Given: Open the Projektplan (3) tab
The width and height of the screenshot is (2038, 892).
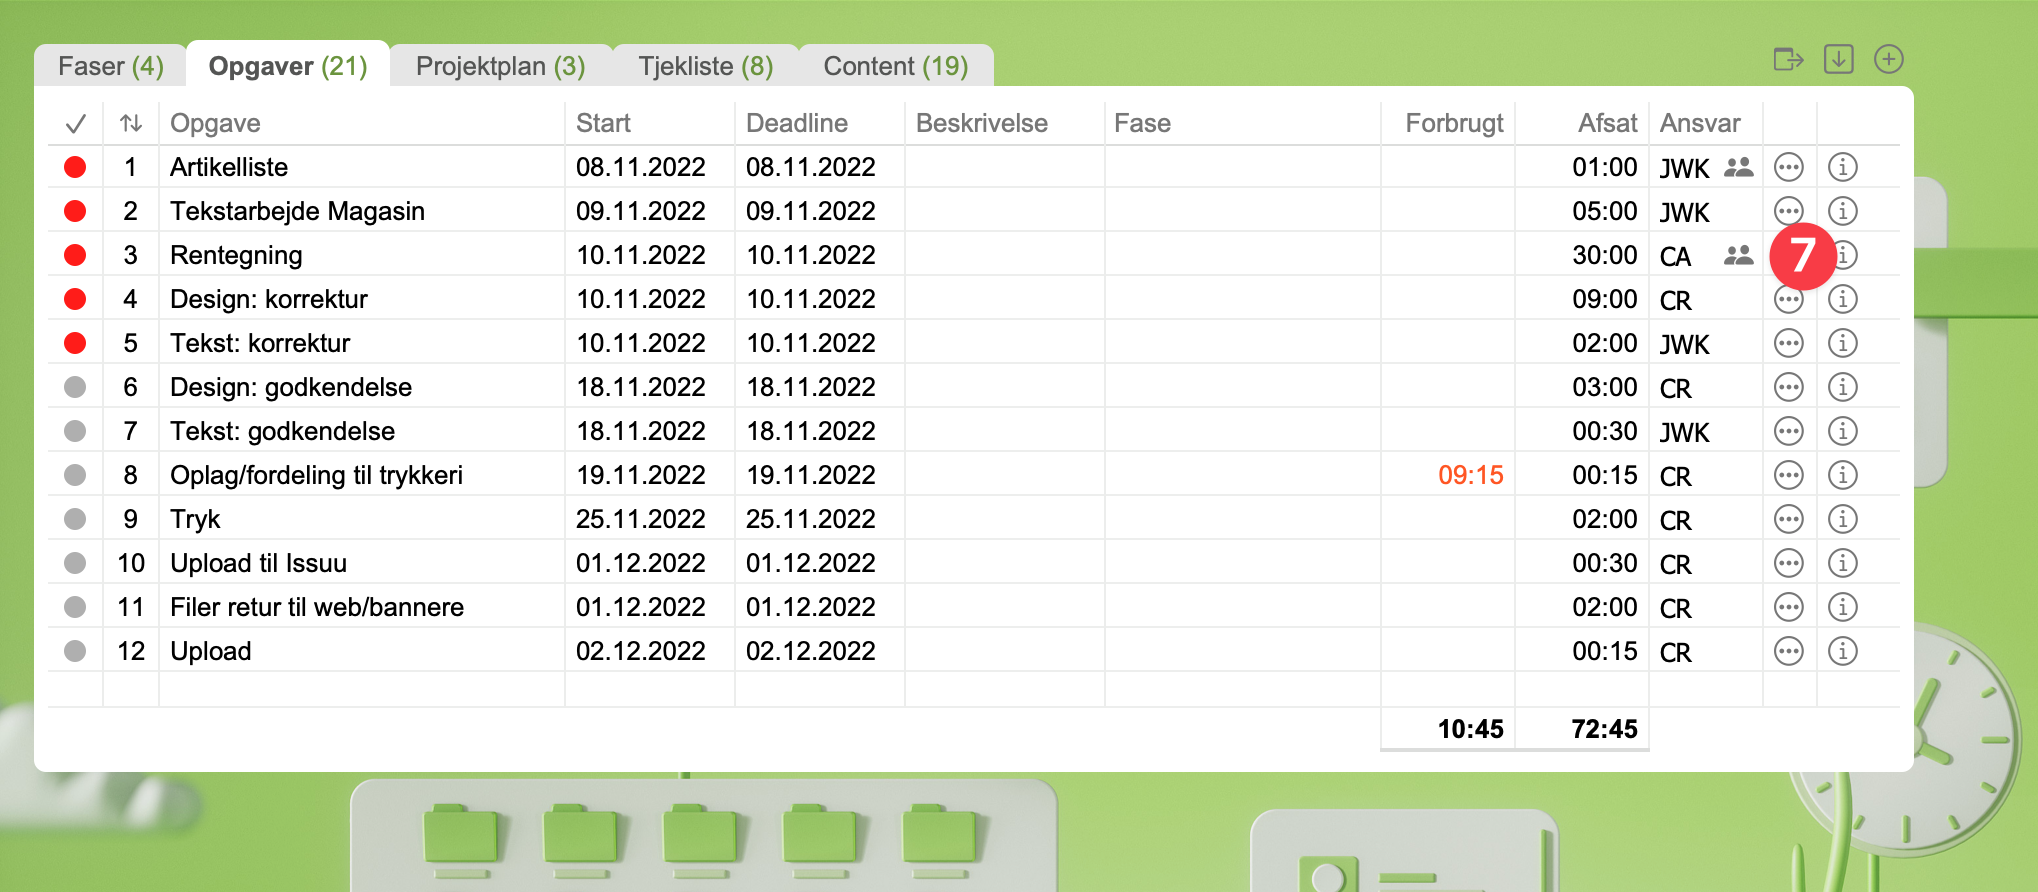Looking at the screenshot, I should tap(500, 66).
